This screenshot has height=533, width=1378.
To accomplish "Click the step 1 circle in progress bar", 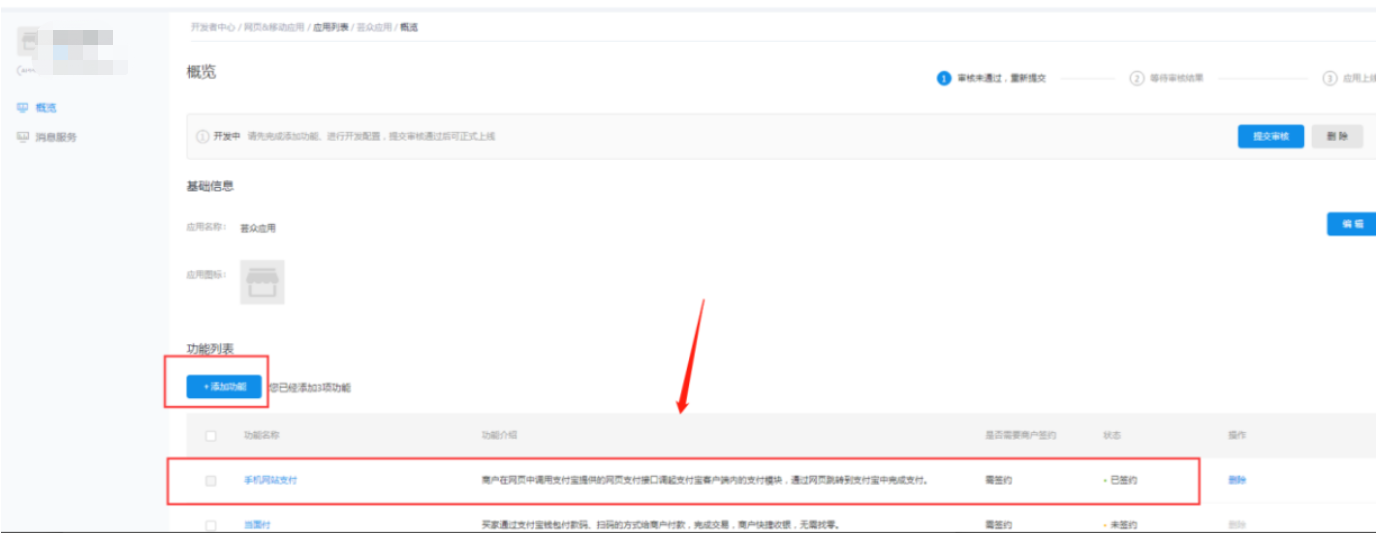I will (x=943, y=79).
